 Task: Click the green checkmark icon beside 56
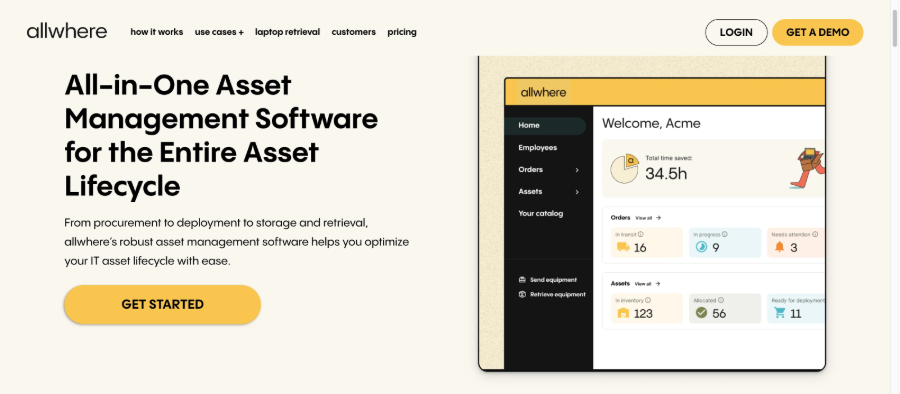click(701, 312)
